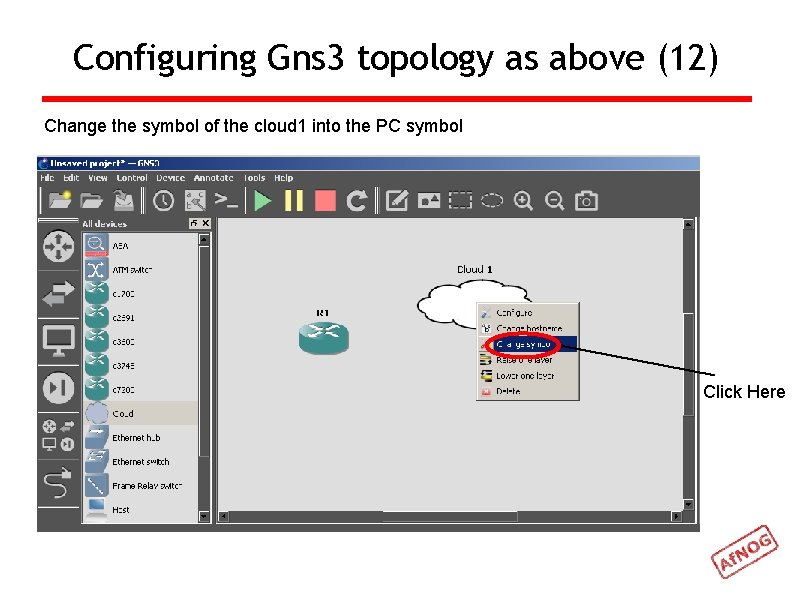794x595 pixels.
Task: Open the View menu
Action: [98, 178]
